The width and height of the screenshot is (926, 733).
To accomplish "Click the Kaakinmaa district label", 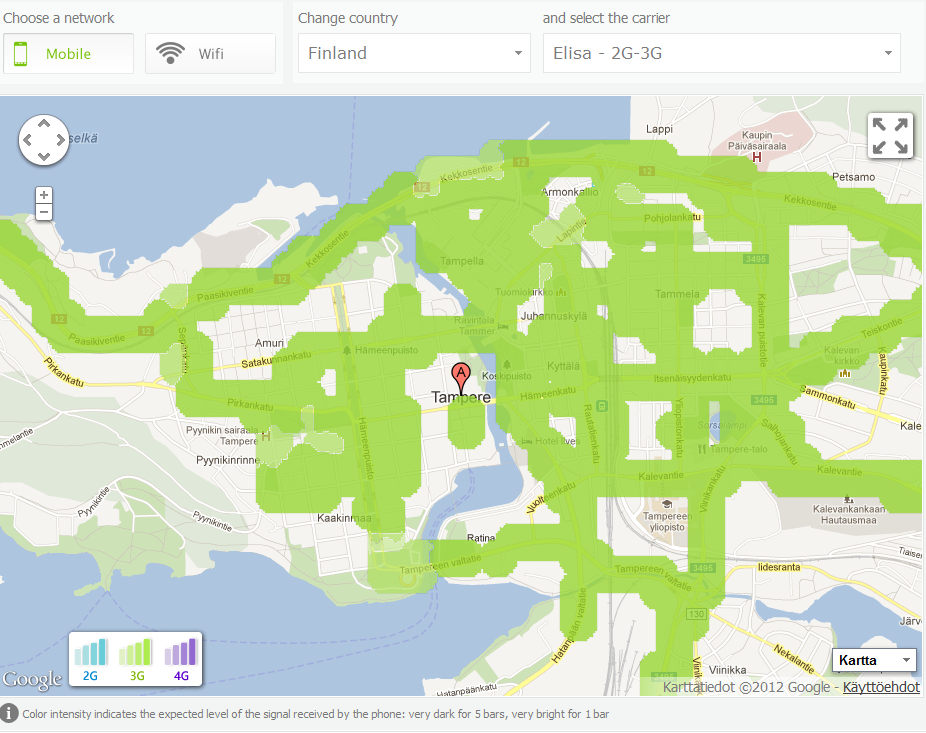I will click(x=344, y=518).
